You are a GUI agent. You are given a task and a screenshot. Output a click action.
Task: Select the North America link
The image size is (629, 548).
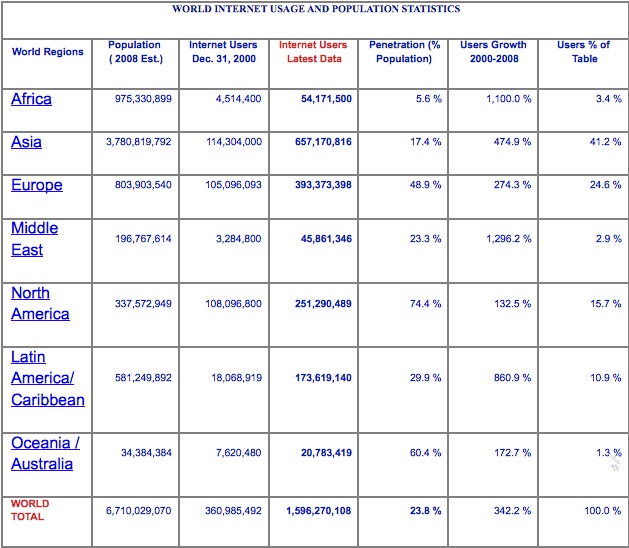pyautogui.click(x=40, y=303)
